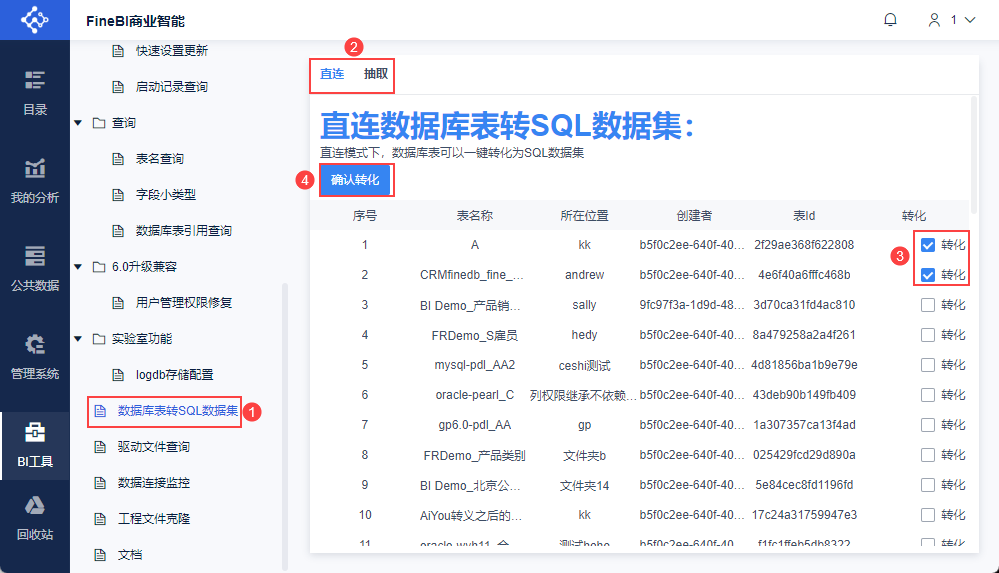Switch to the 直连 tab
Image resolution: width=999 pixels, height=573 pixels.
(332, 74)
